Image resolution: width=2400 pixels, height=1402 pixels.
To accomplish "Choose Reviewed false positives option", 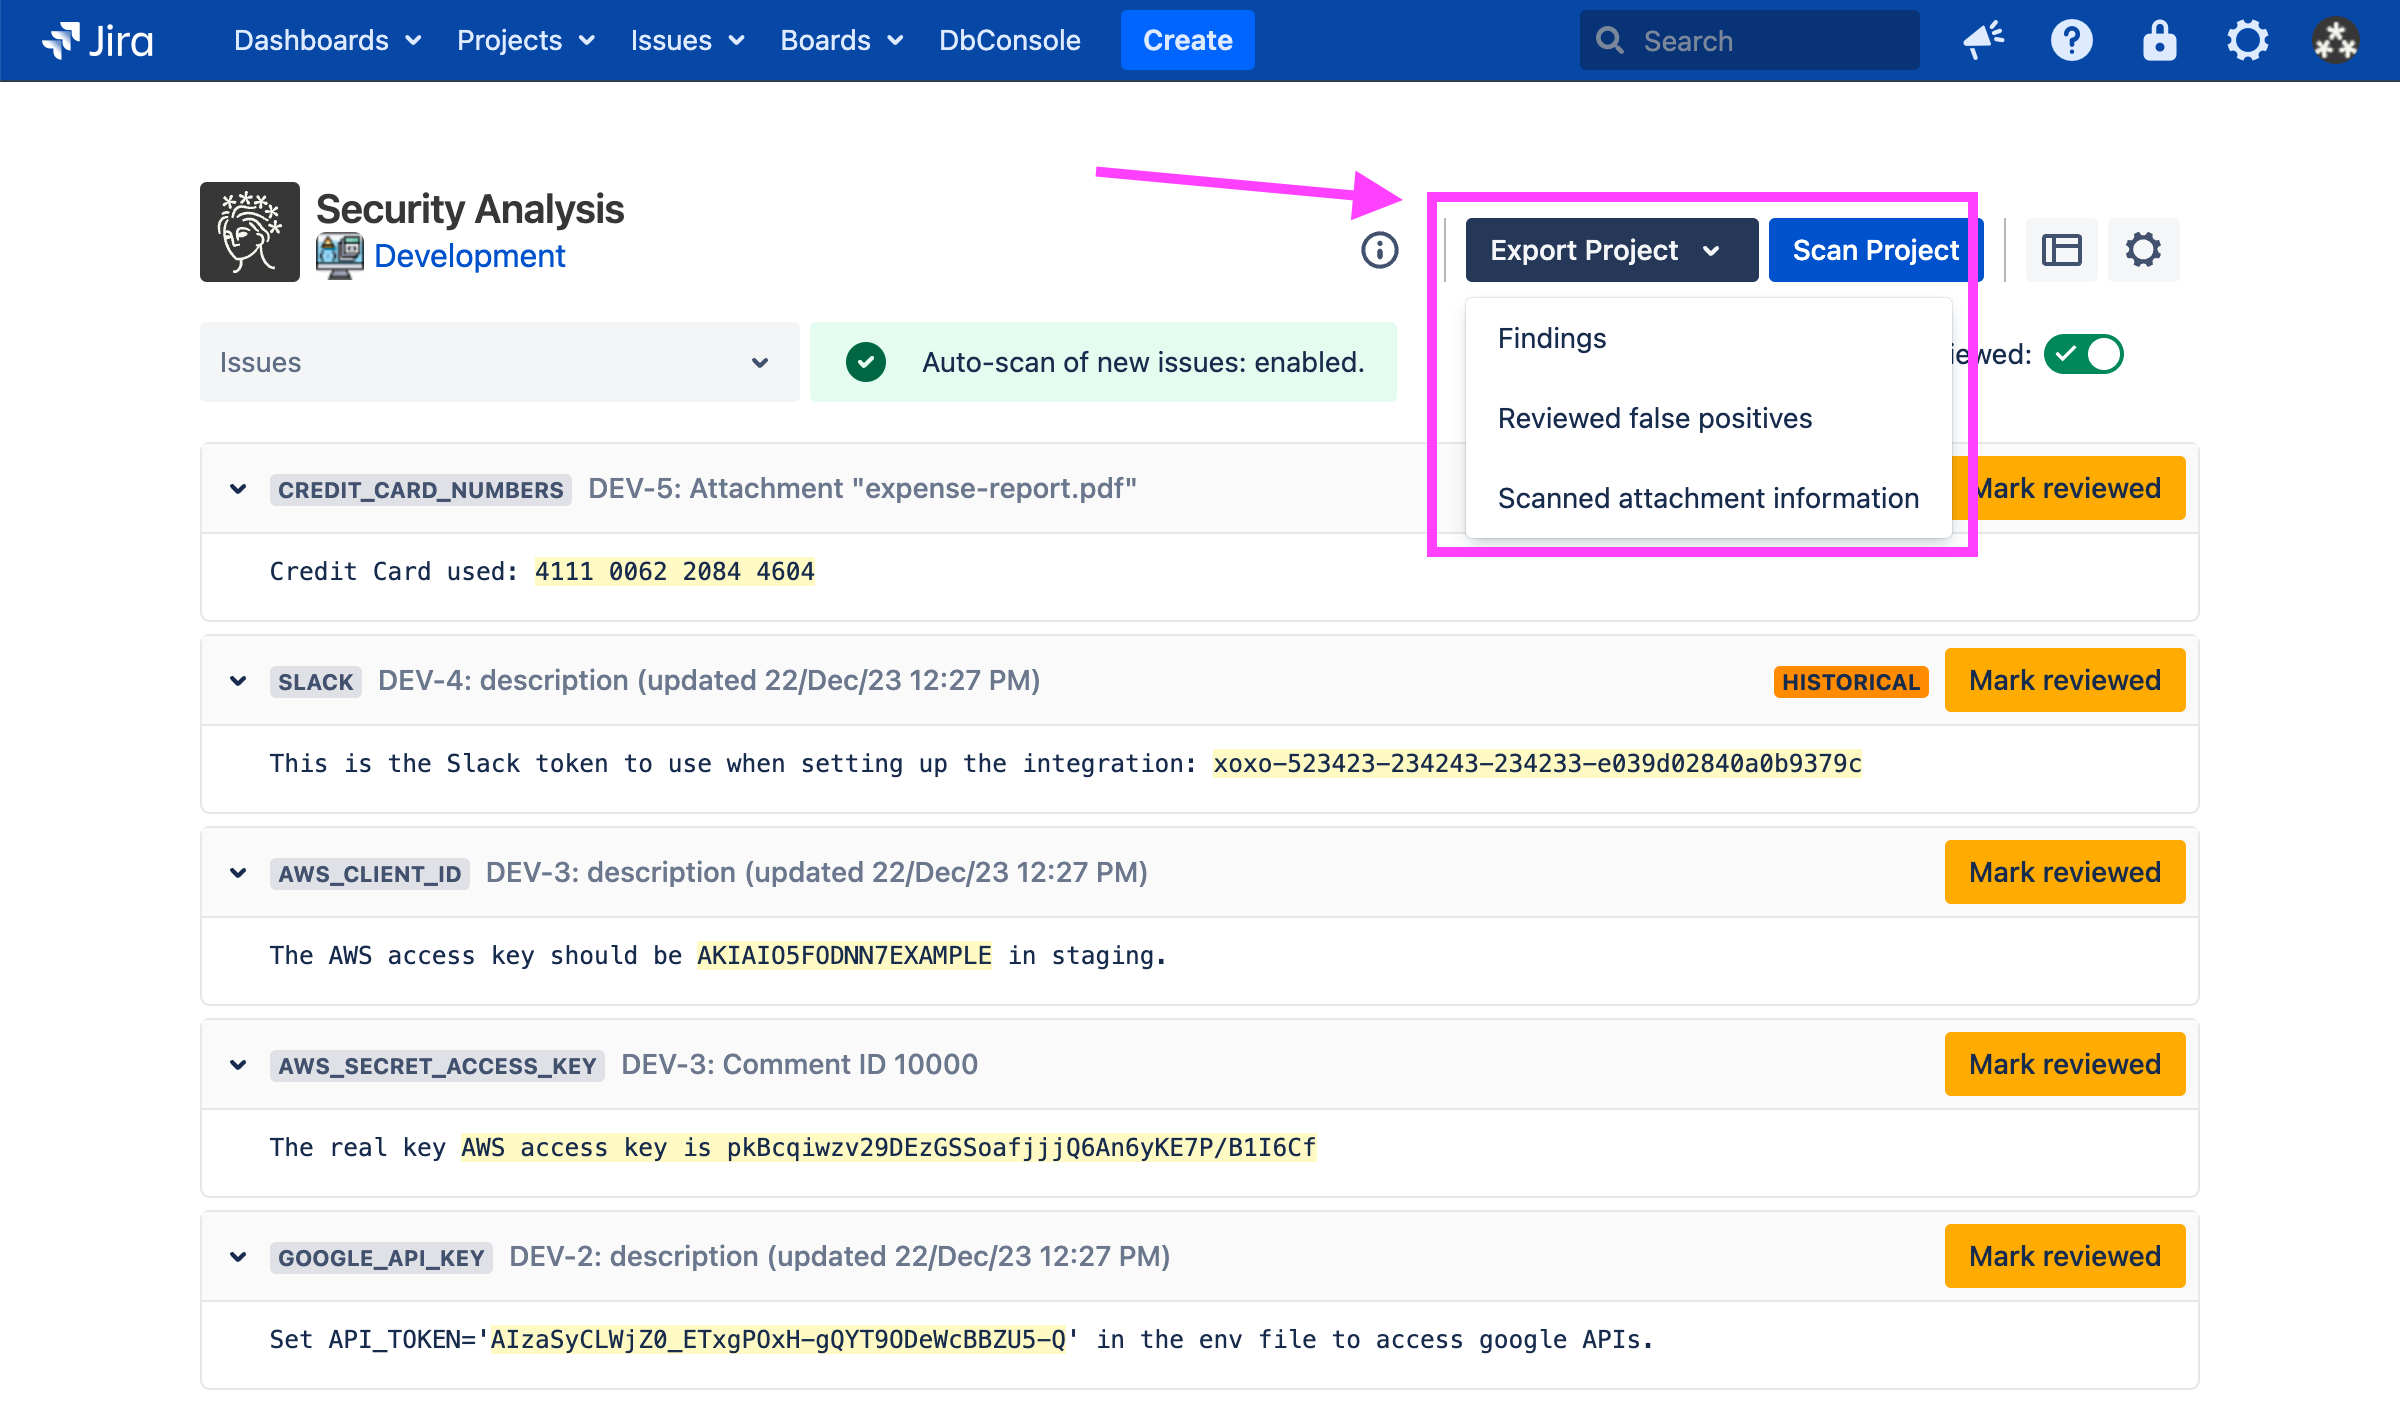I will 1654,418.
